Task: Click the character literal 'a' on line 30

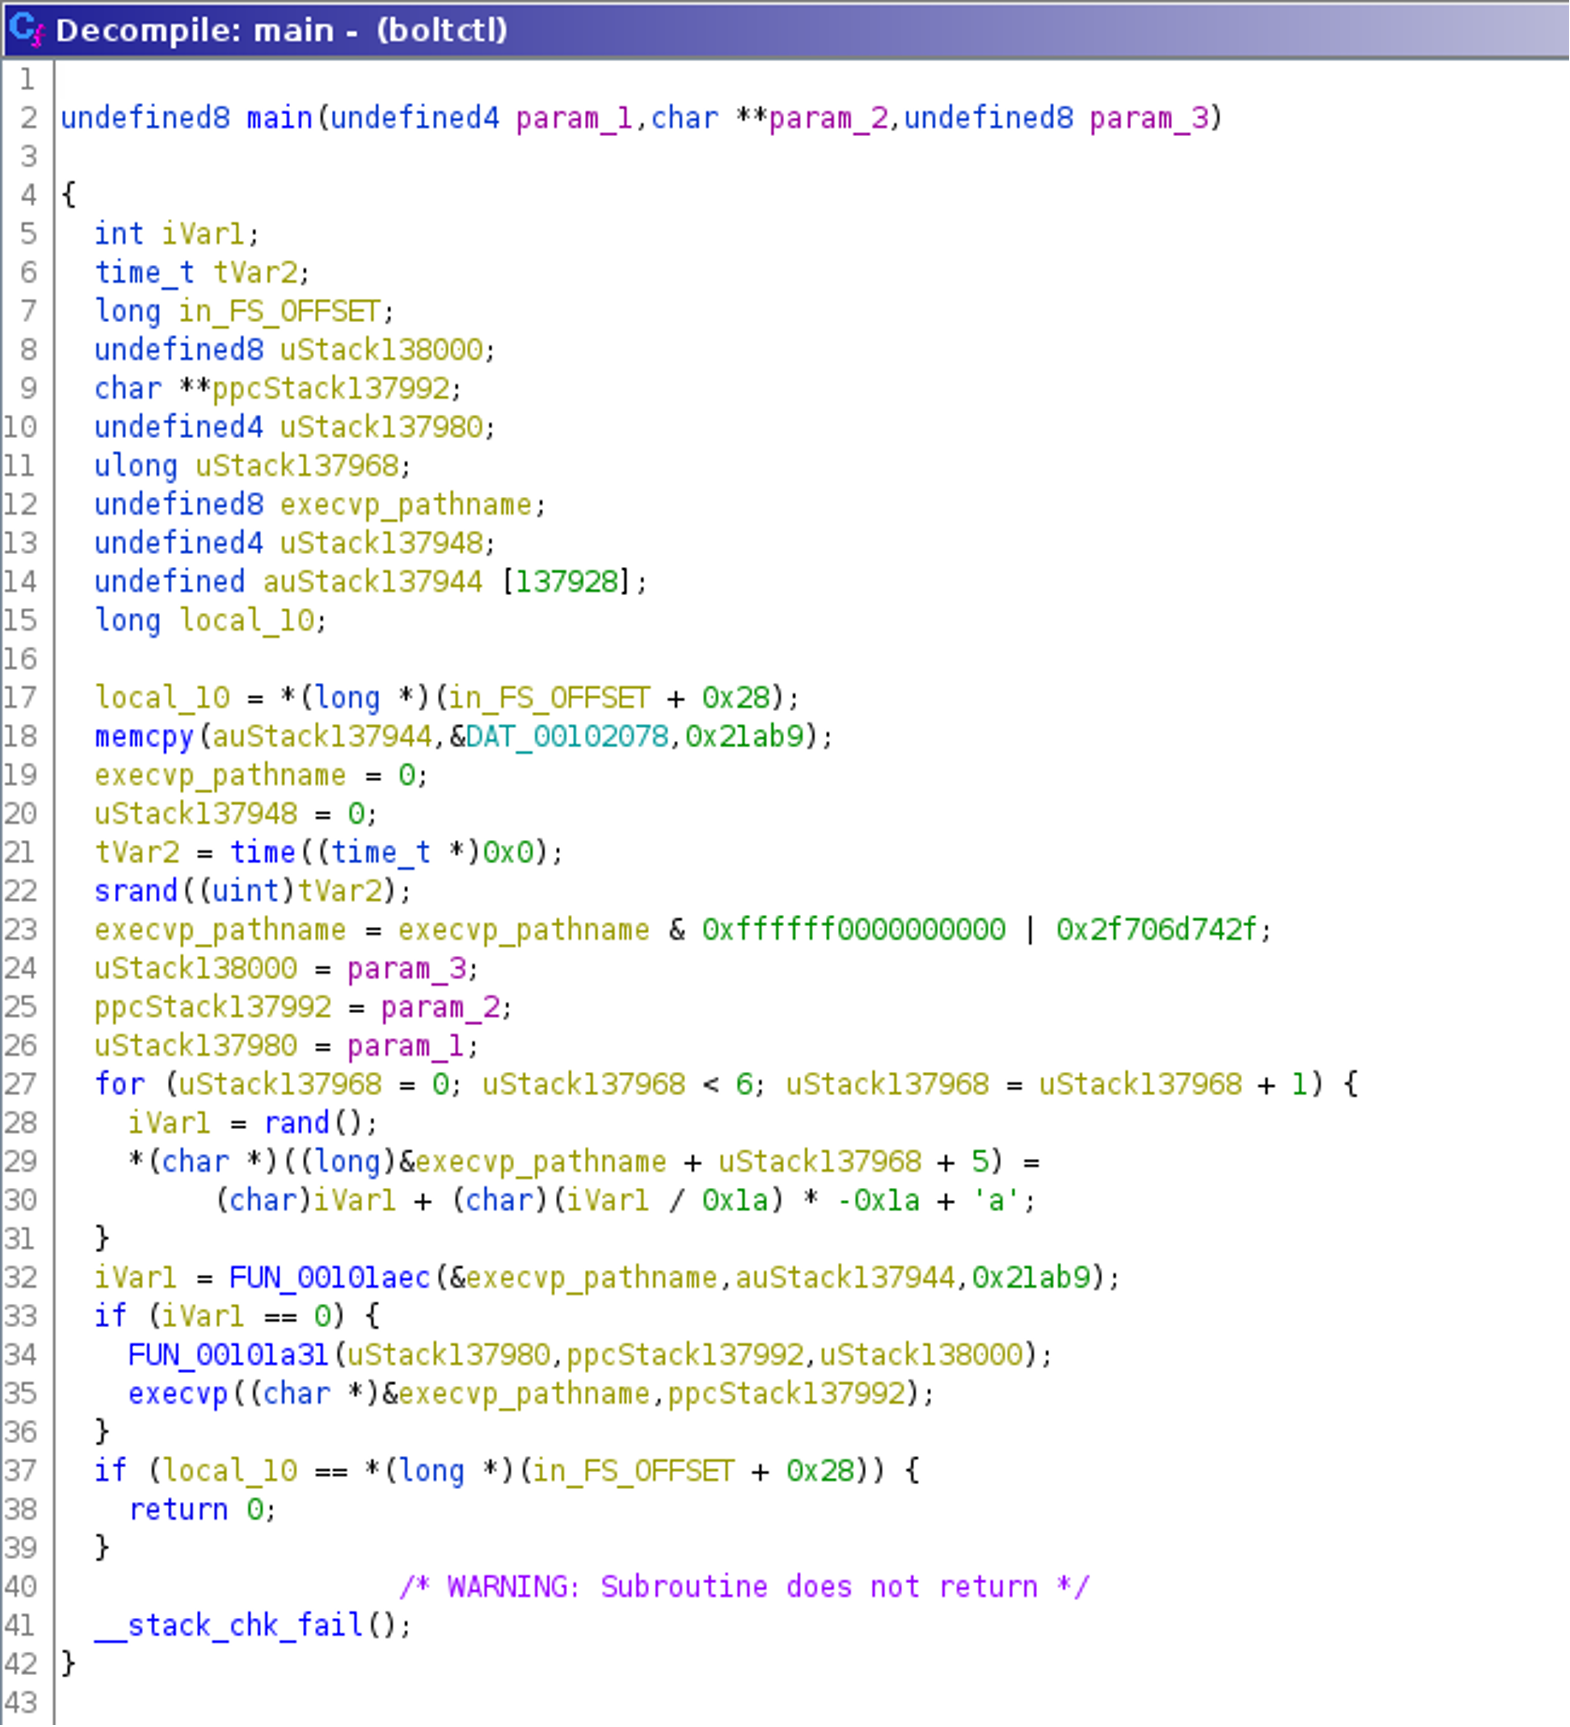Action: point(997,1201)
